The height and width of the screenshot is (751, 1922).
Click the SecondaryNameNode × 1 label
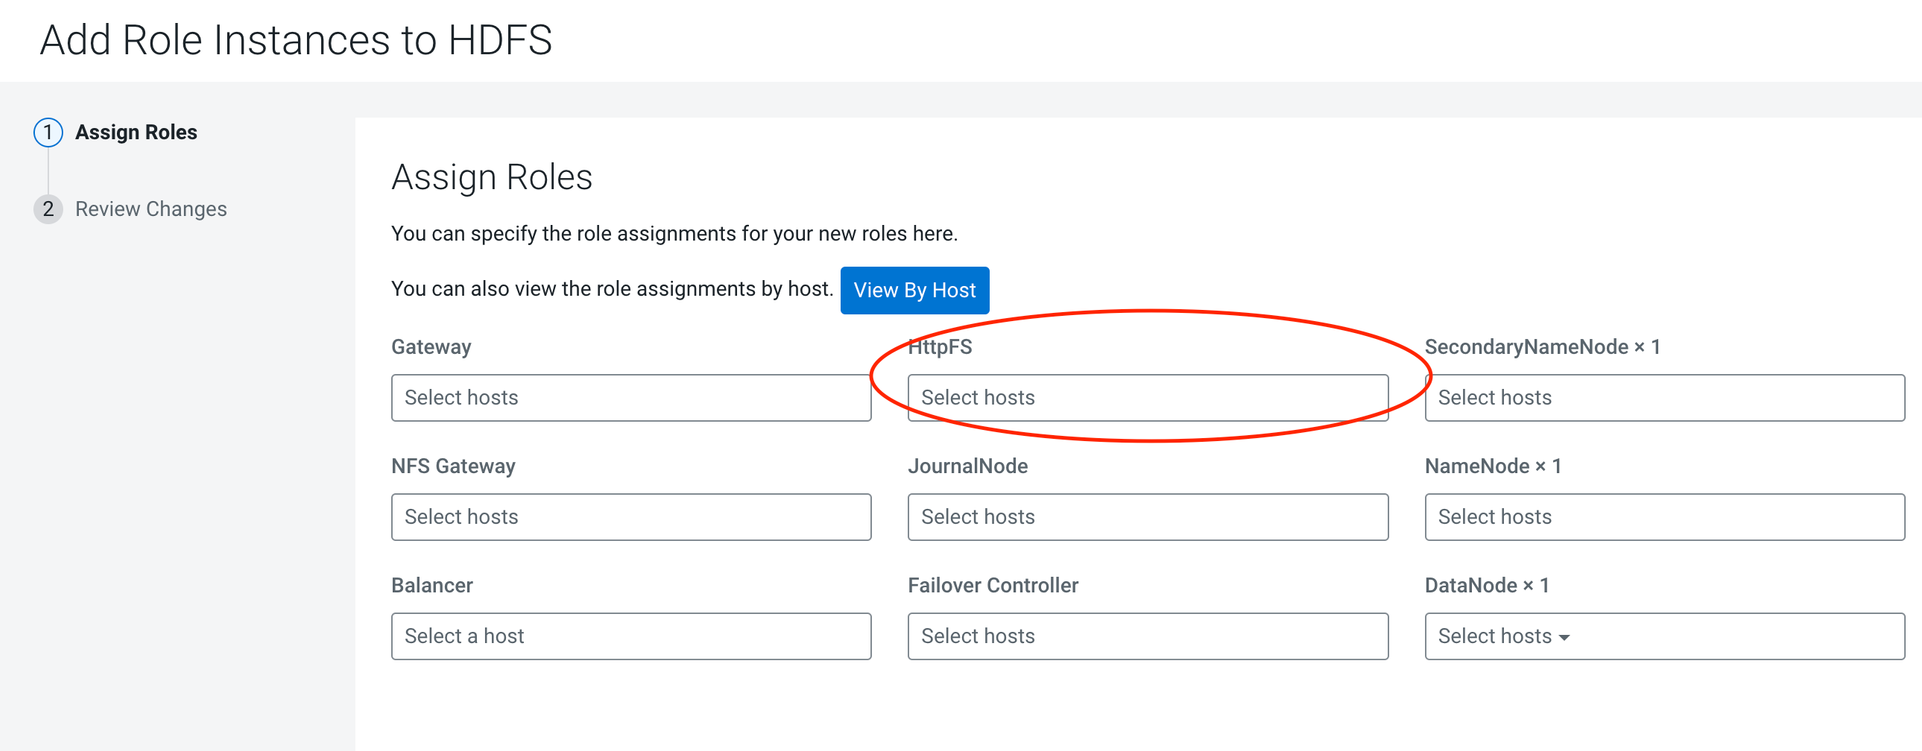pyautogui.click(x=1542, y=347)
